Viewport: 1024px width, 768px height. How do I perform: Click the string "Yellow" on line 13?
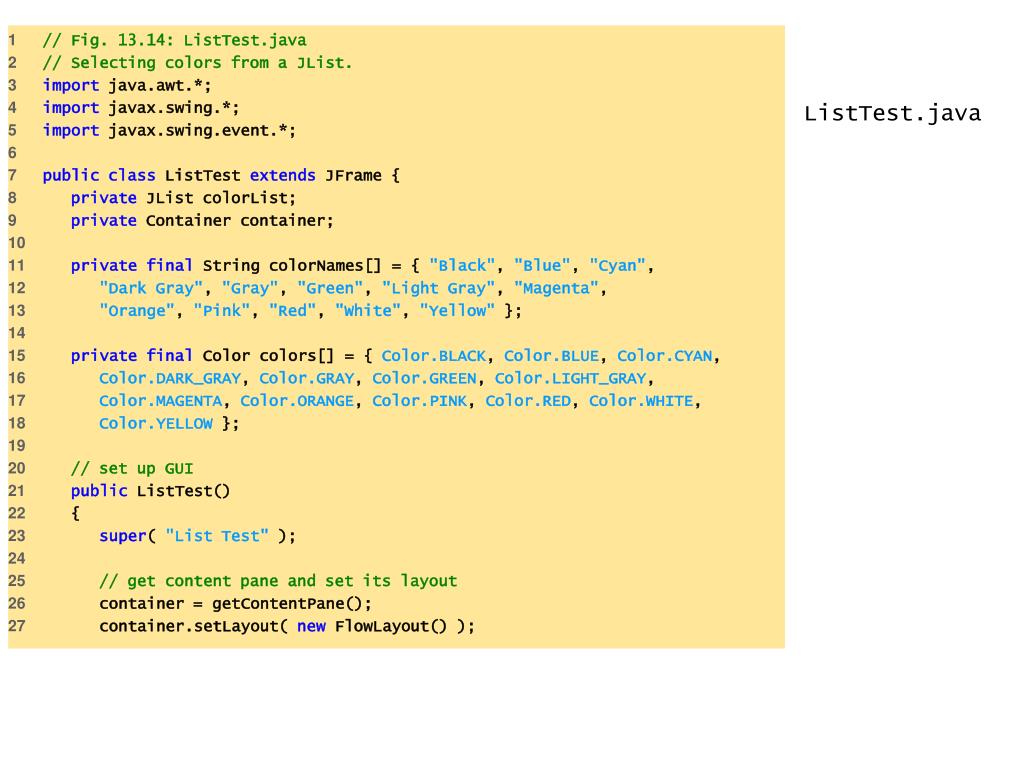(457, 311)
